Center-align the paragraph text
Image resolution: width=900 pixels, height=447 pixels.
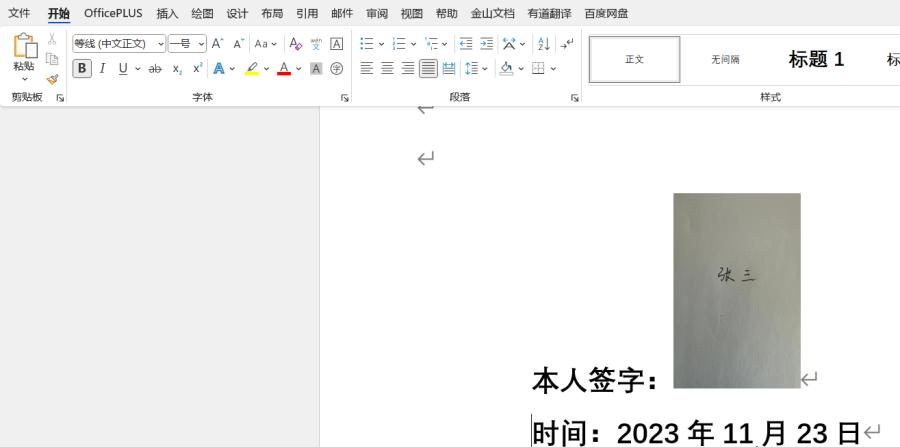(387, 69)
